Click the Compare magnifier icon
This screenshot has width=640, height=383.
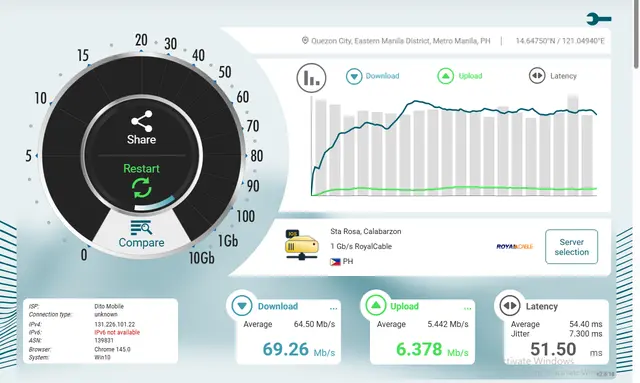click(x=141, y=227)
